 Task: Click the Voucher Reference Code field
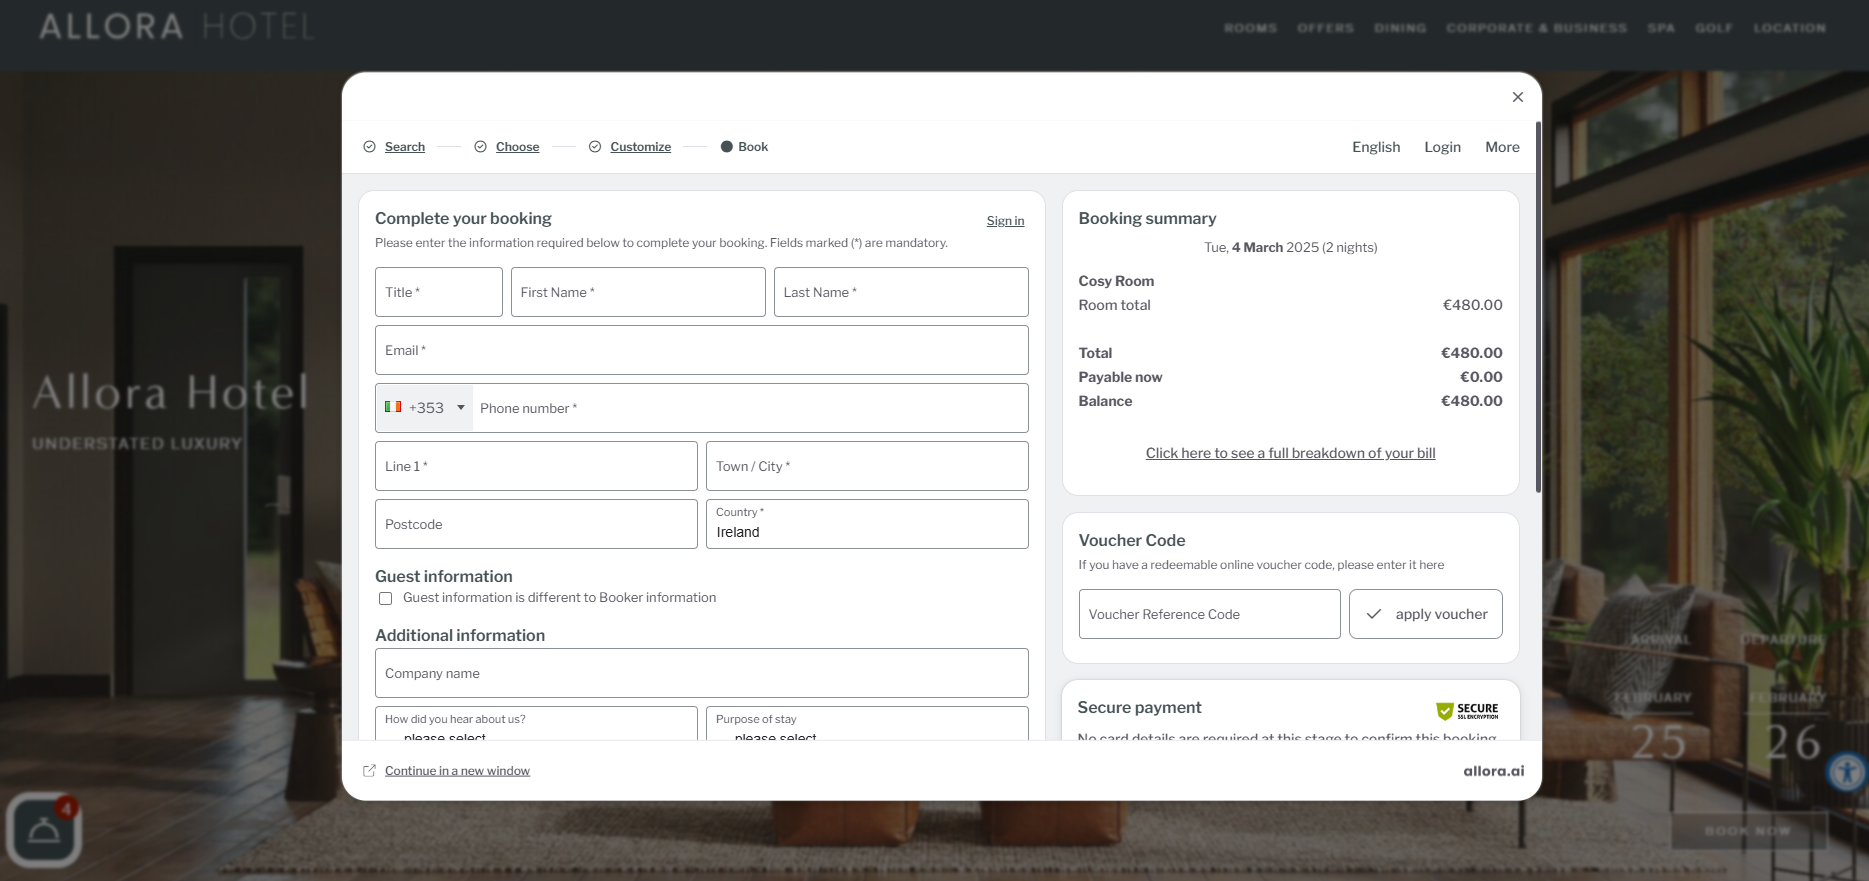[x=1209, y=614]
